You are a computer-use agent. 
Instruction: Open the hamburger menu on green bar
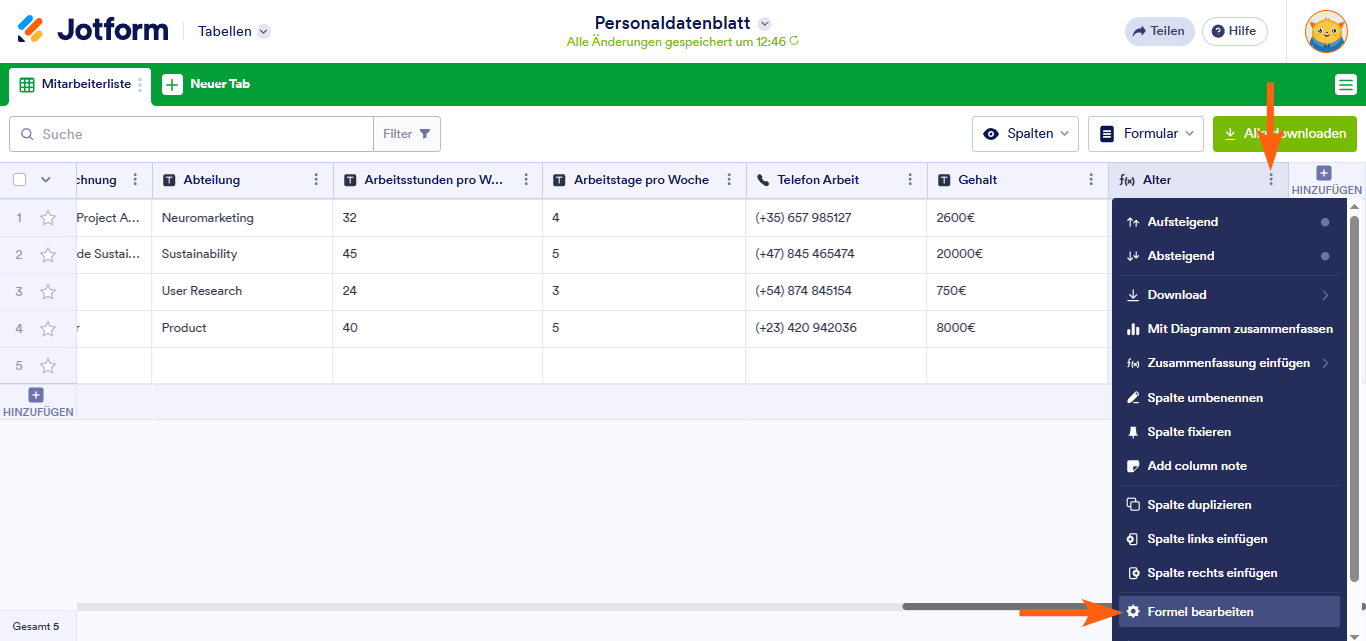(1346, 85)
